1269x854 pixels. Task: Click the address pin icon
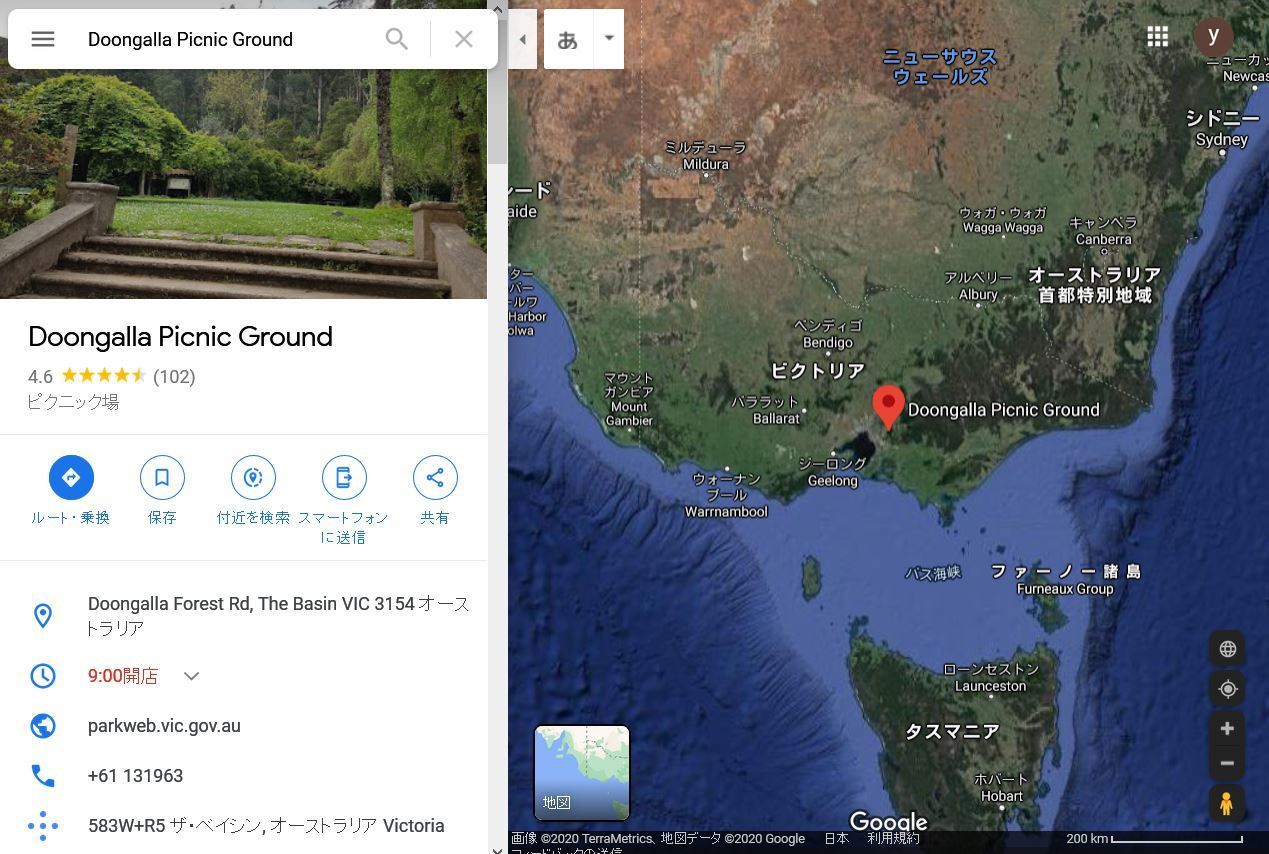coord(43,615)
